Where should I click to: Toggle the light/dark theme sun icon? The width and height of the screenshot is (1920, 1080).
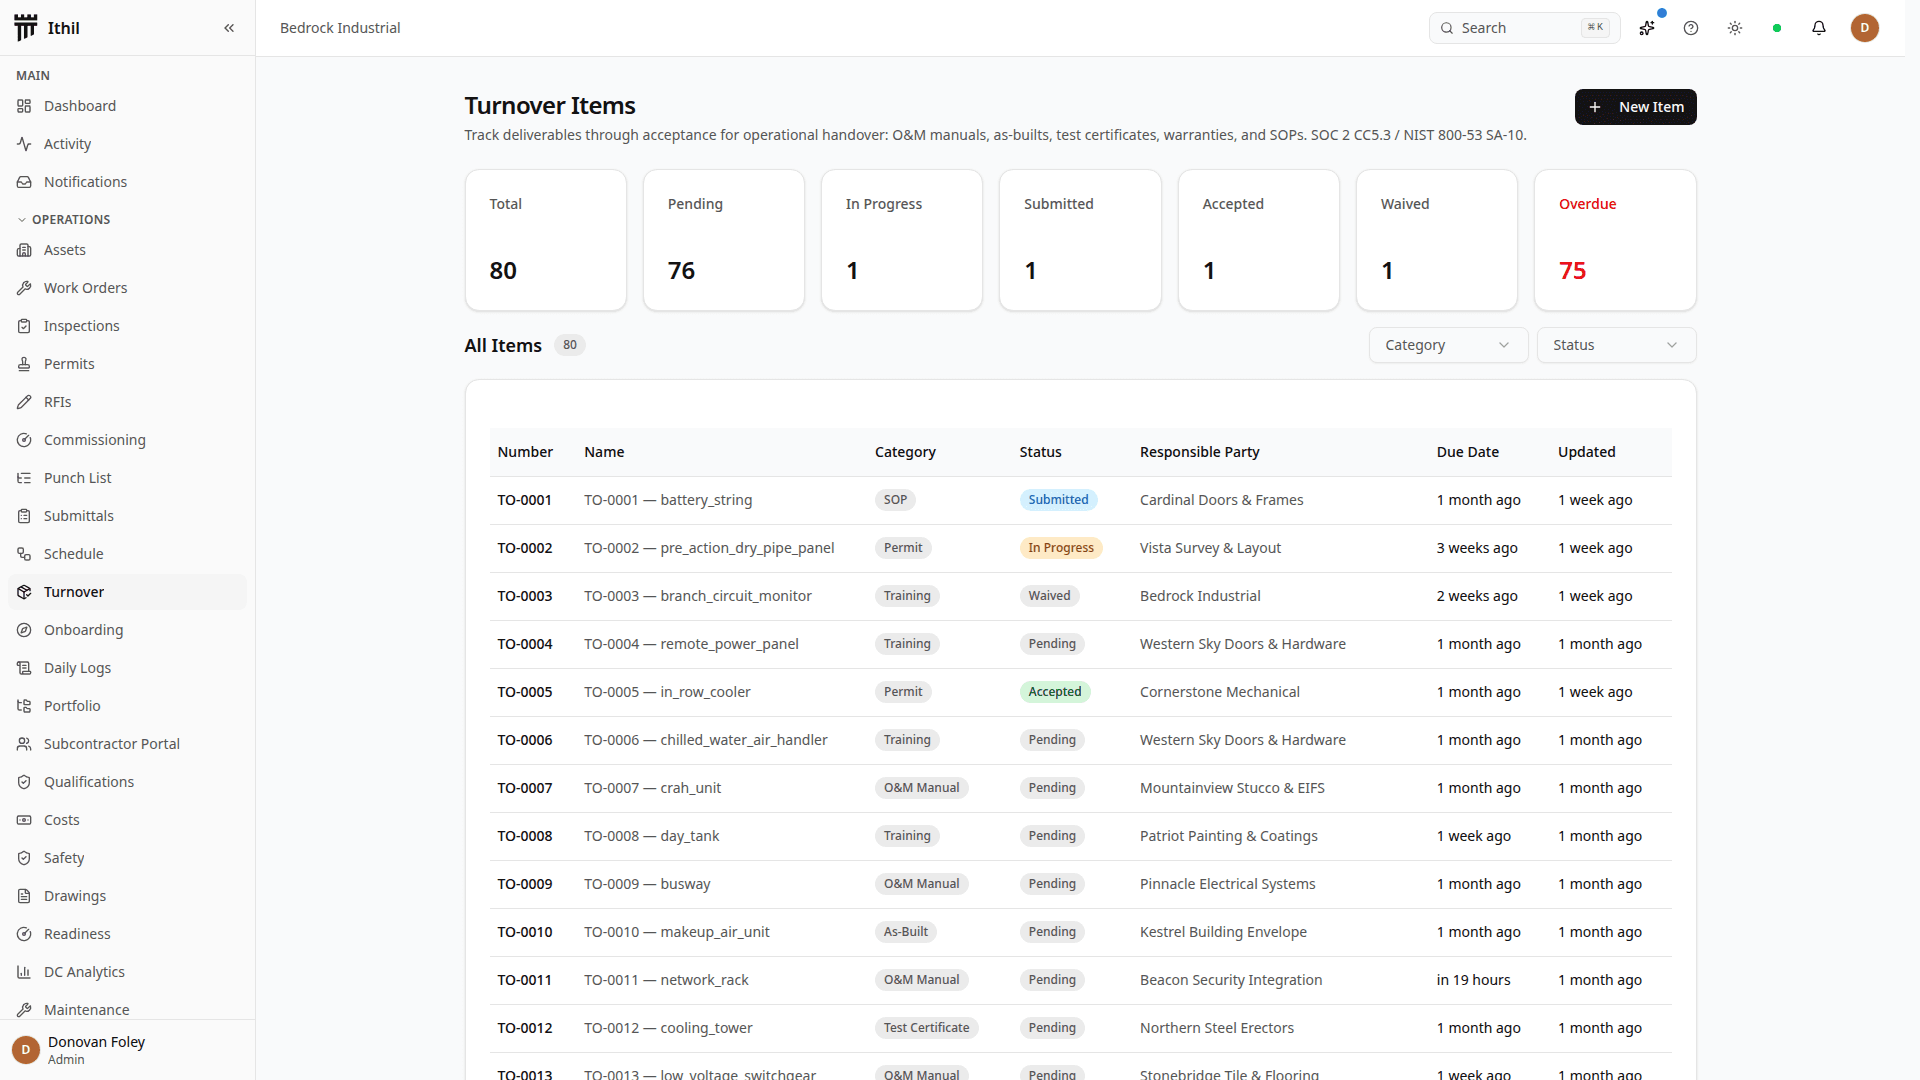[1735, 28]
